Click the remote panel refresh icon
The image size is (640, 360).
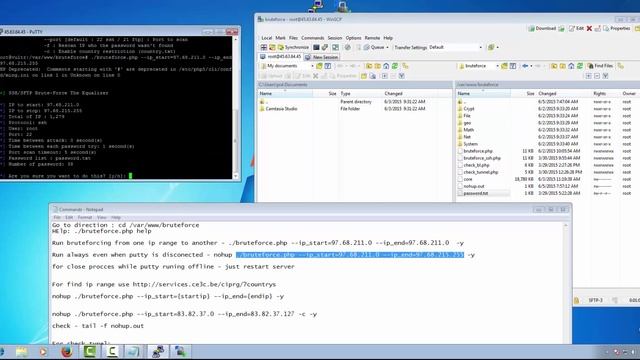tap(580, 66)
